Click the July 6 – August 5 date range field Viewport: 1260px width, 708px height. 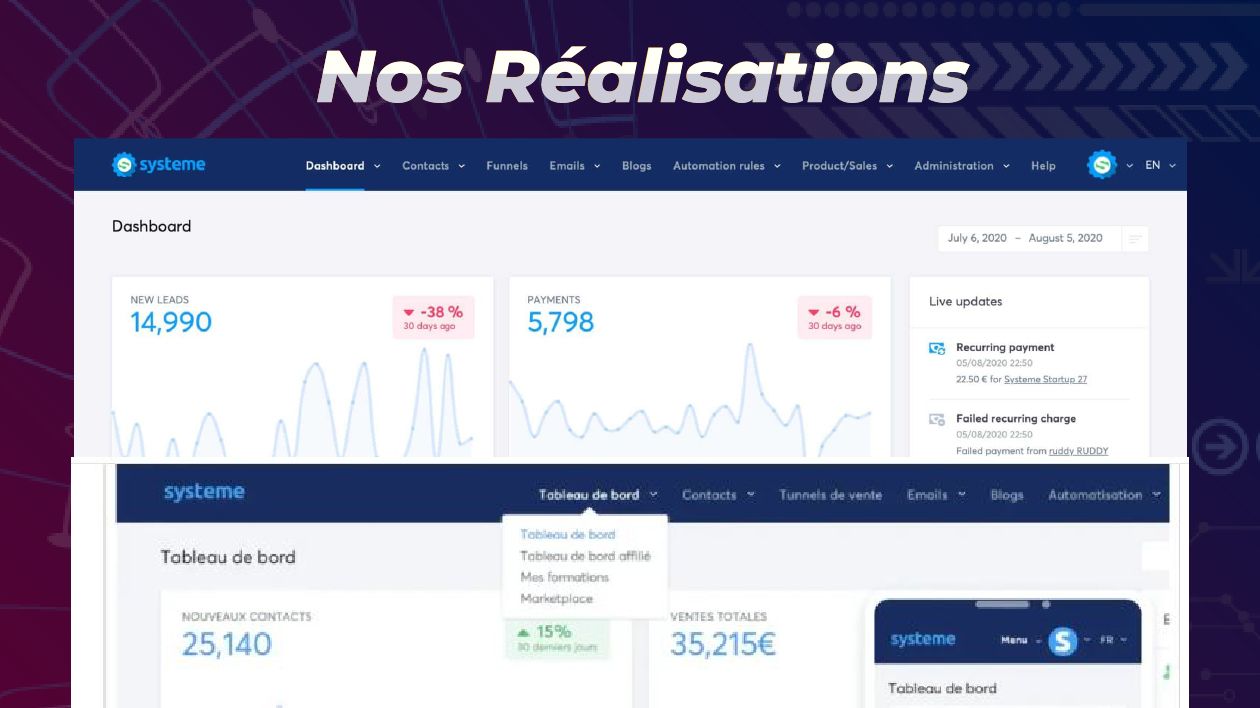1025,238
